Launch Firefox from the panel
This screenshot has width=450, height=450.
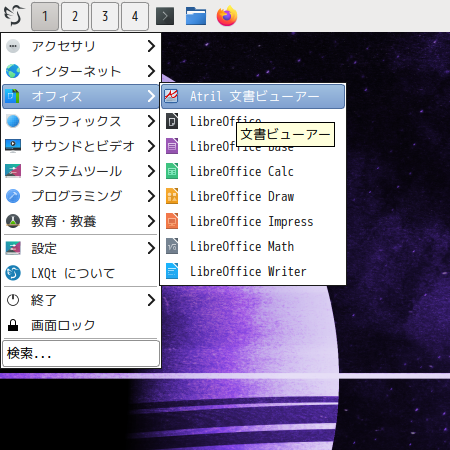pyautogui.click(x=227, y=16)
